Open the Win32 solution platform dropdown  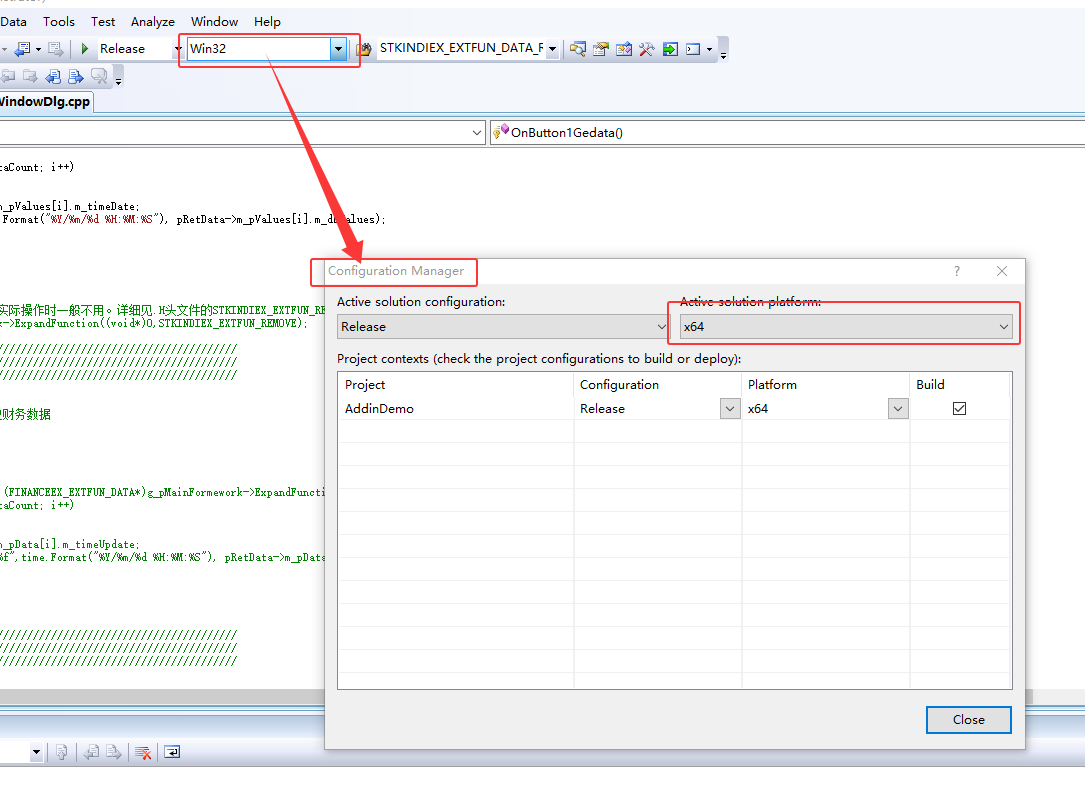point(338,48)
